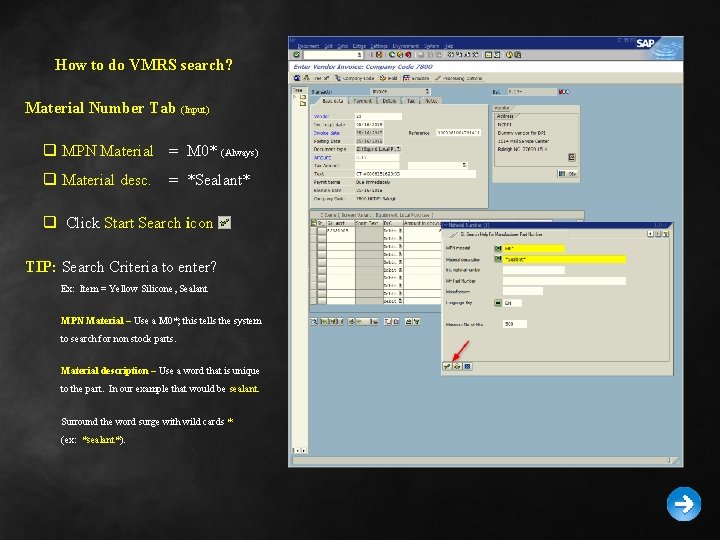Open the Help menu

449,46
